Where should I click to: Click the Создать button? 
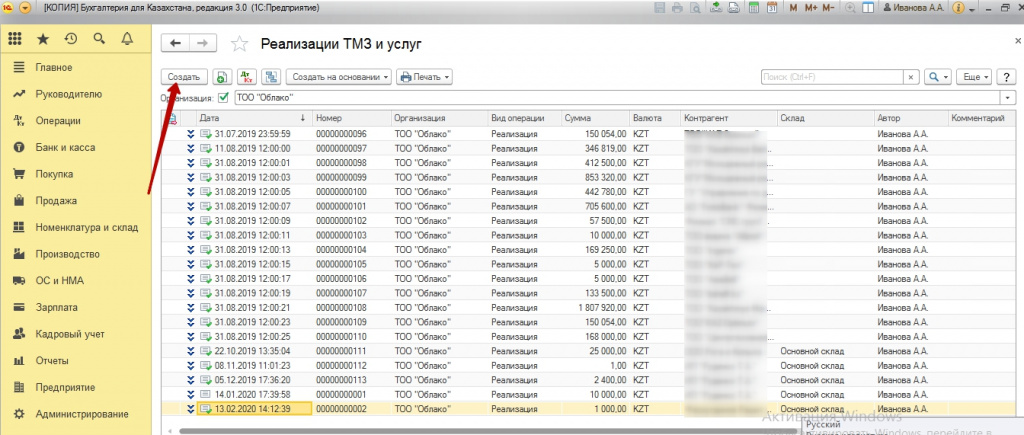click(x=184, y=77)
